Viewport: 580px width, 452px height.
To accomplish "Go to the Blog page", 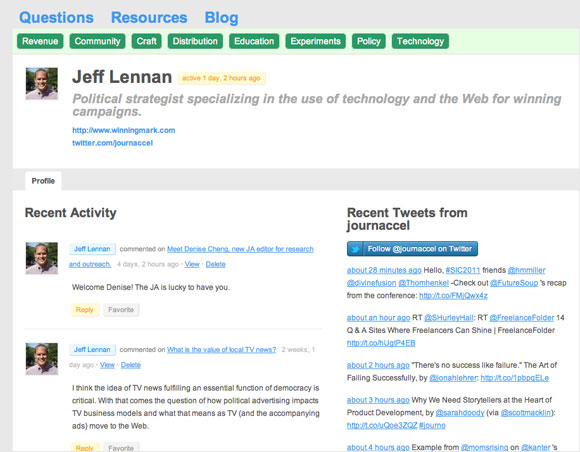I will [x=221, y=17].
